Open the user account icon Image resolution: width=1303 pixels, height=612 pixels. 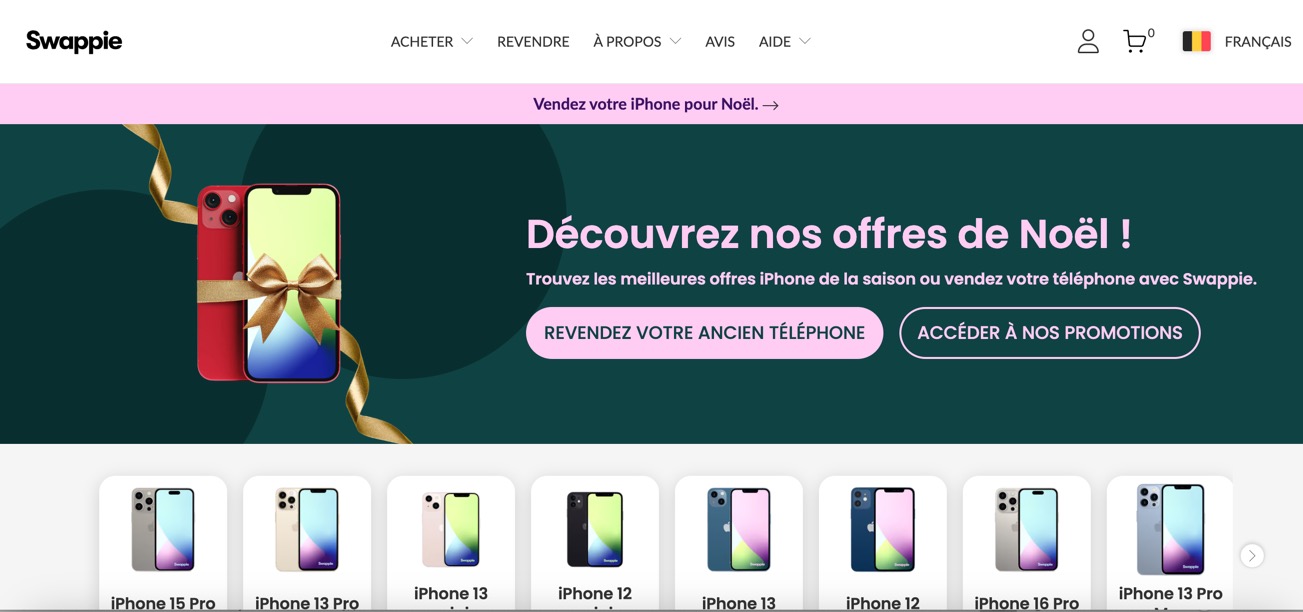pyautogui.click(x=1088, y=41)
